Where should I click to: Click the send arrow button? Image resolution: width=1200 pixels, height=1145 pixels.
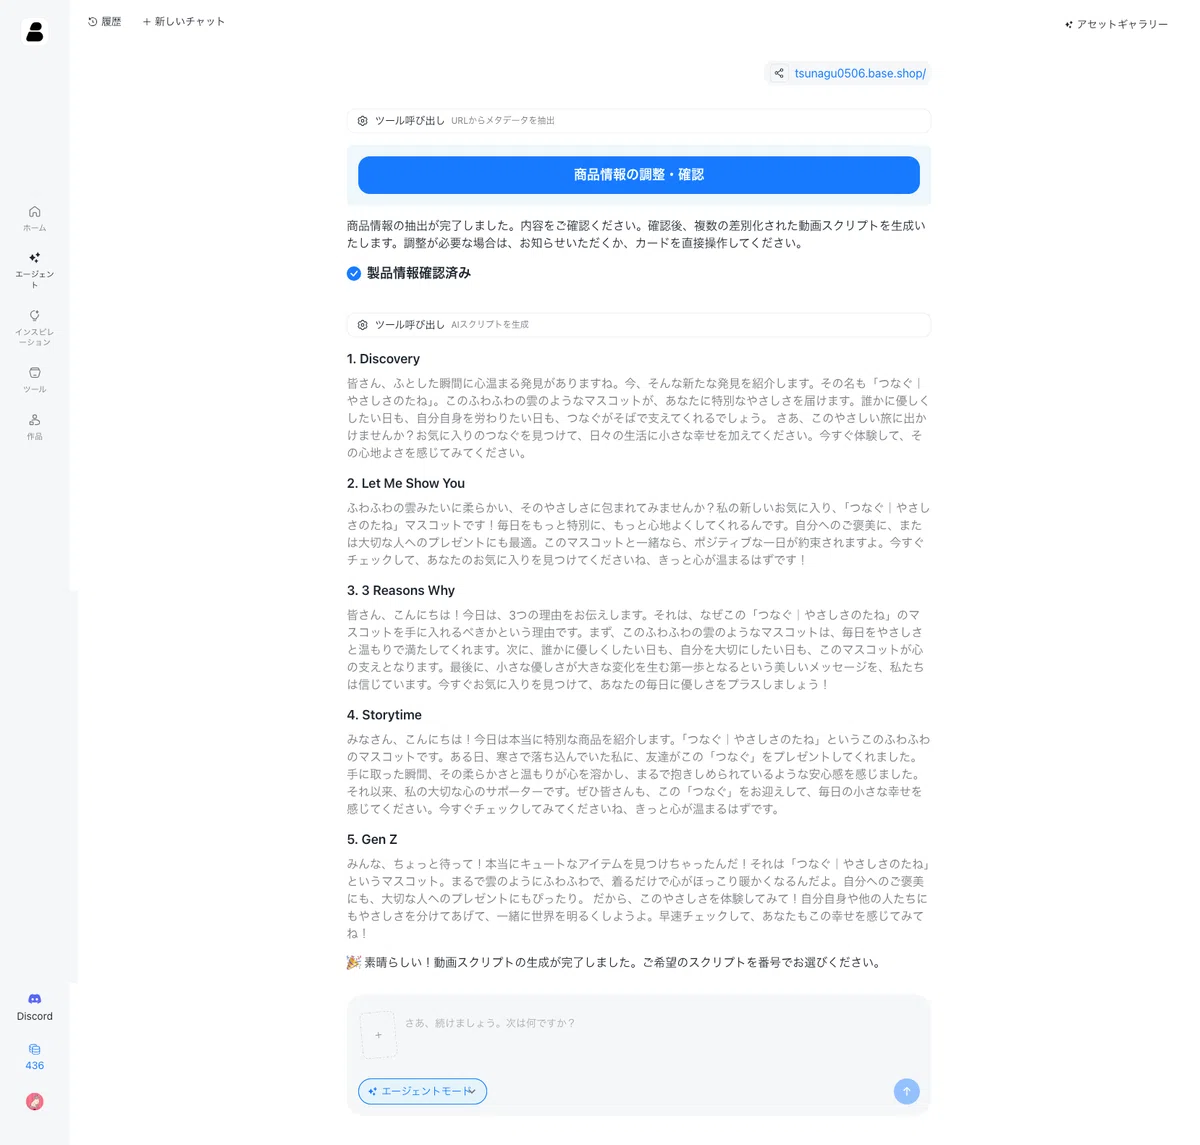point(906,1091)
